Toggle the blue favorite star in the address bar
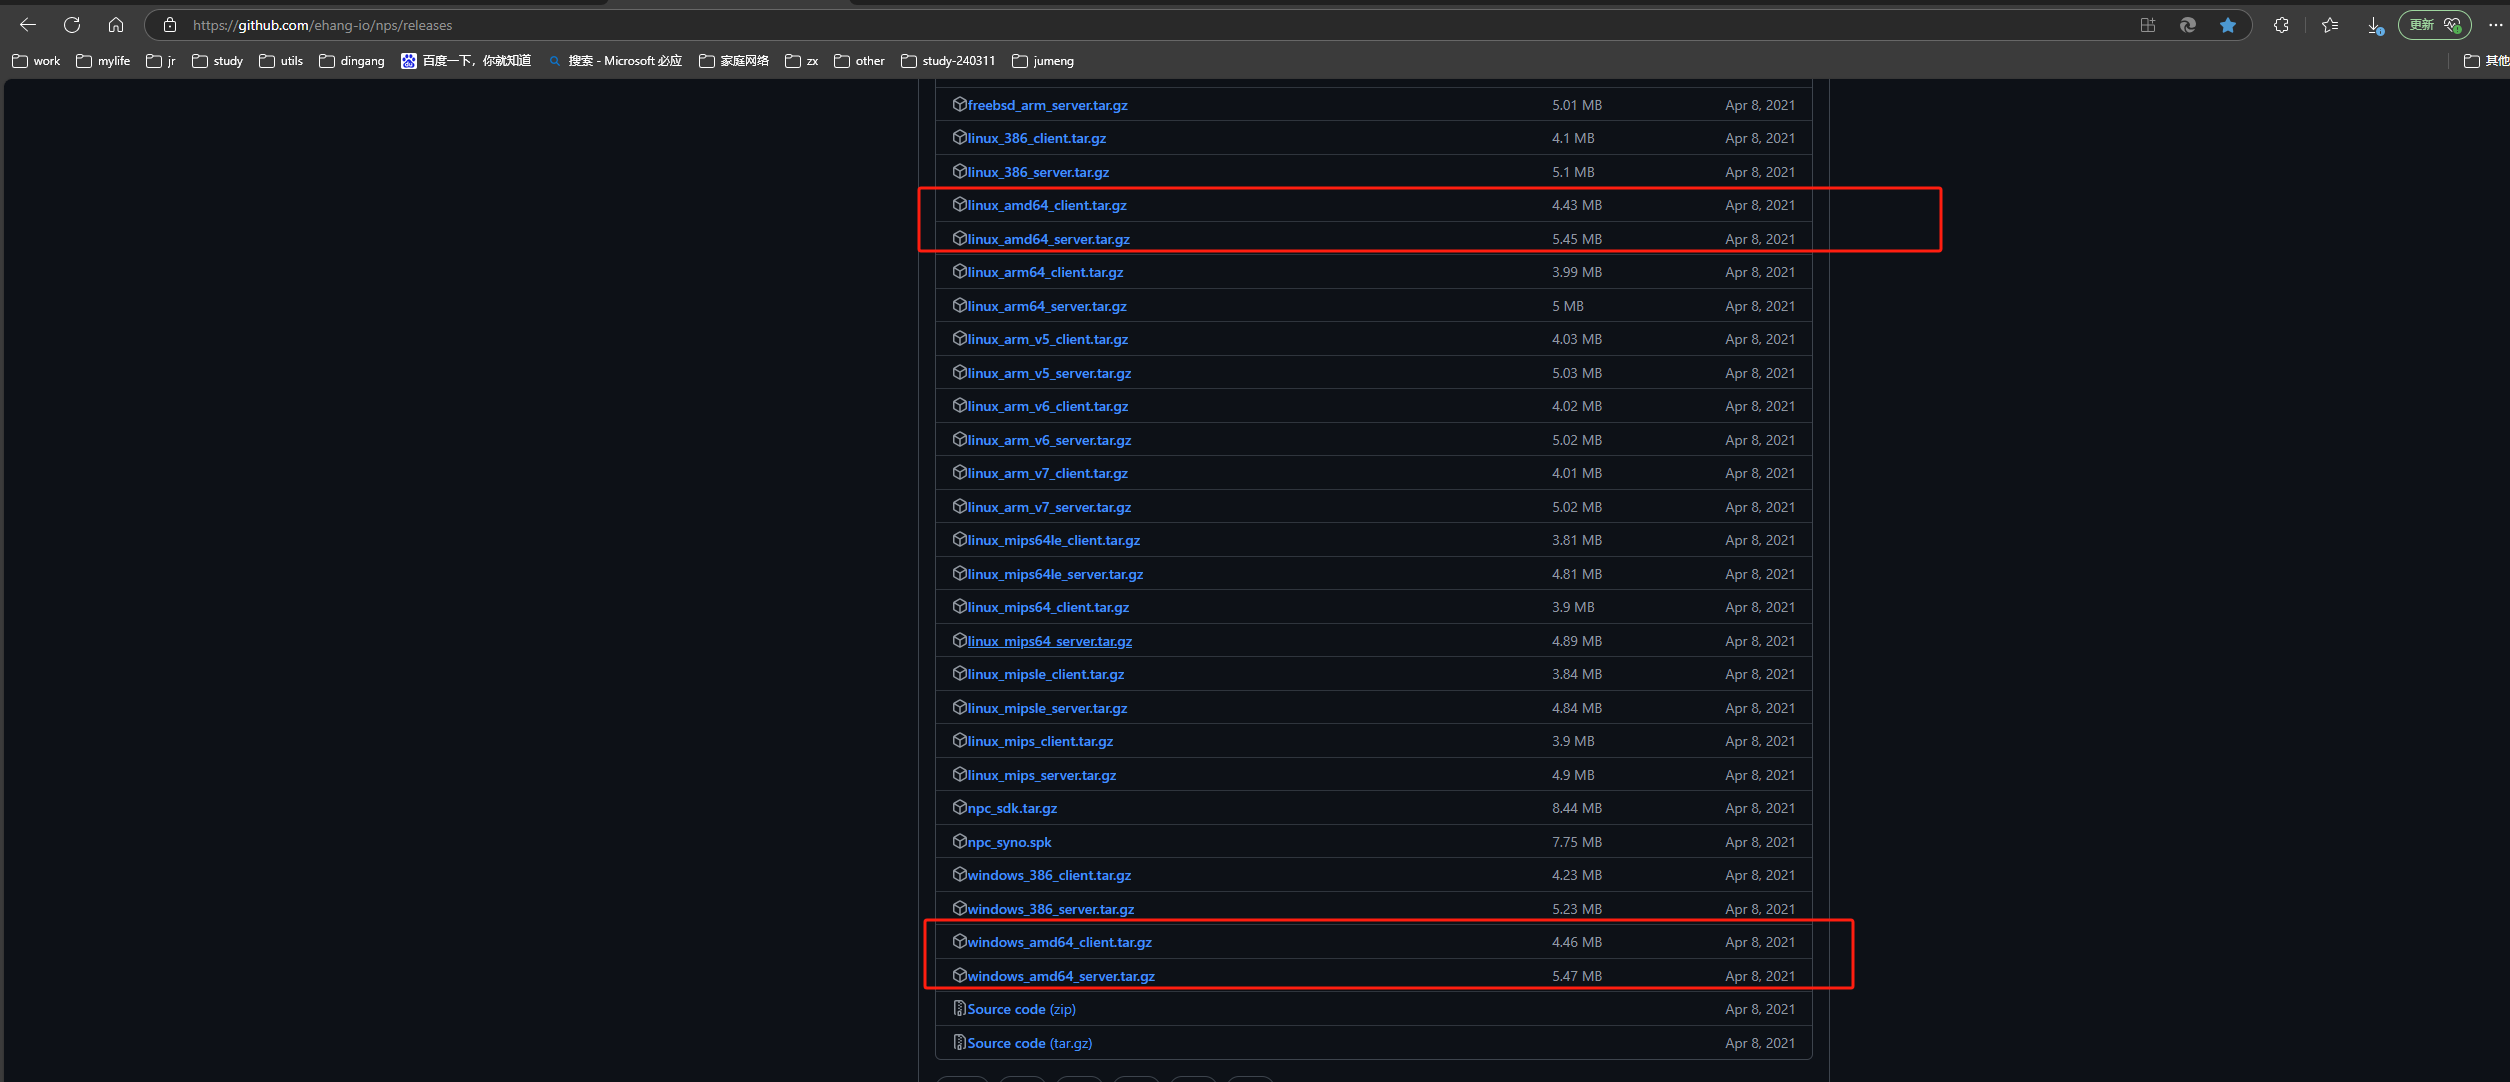 [x=2228, y=25]
